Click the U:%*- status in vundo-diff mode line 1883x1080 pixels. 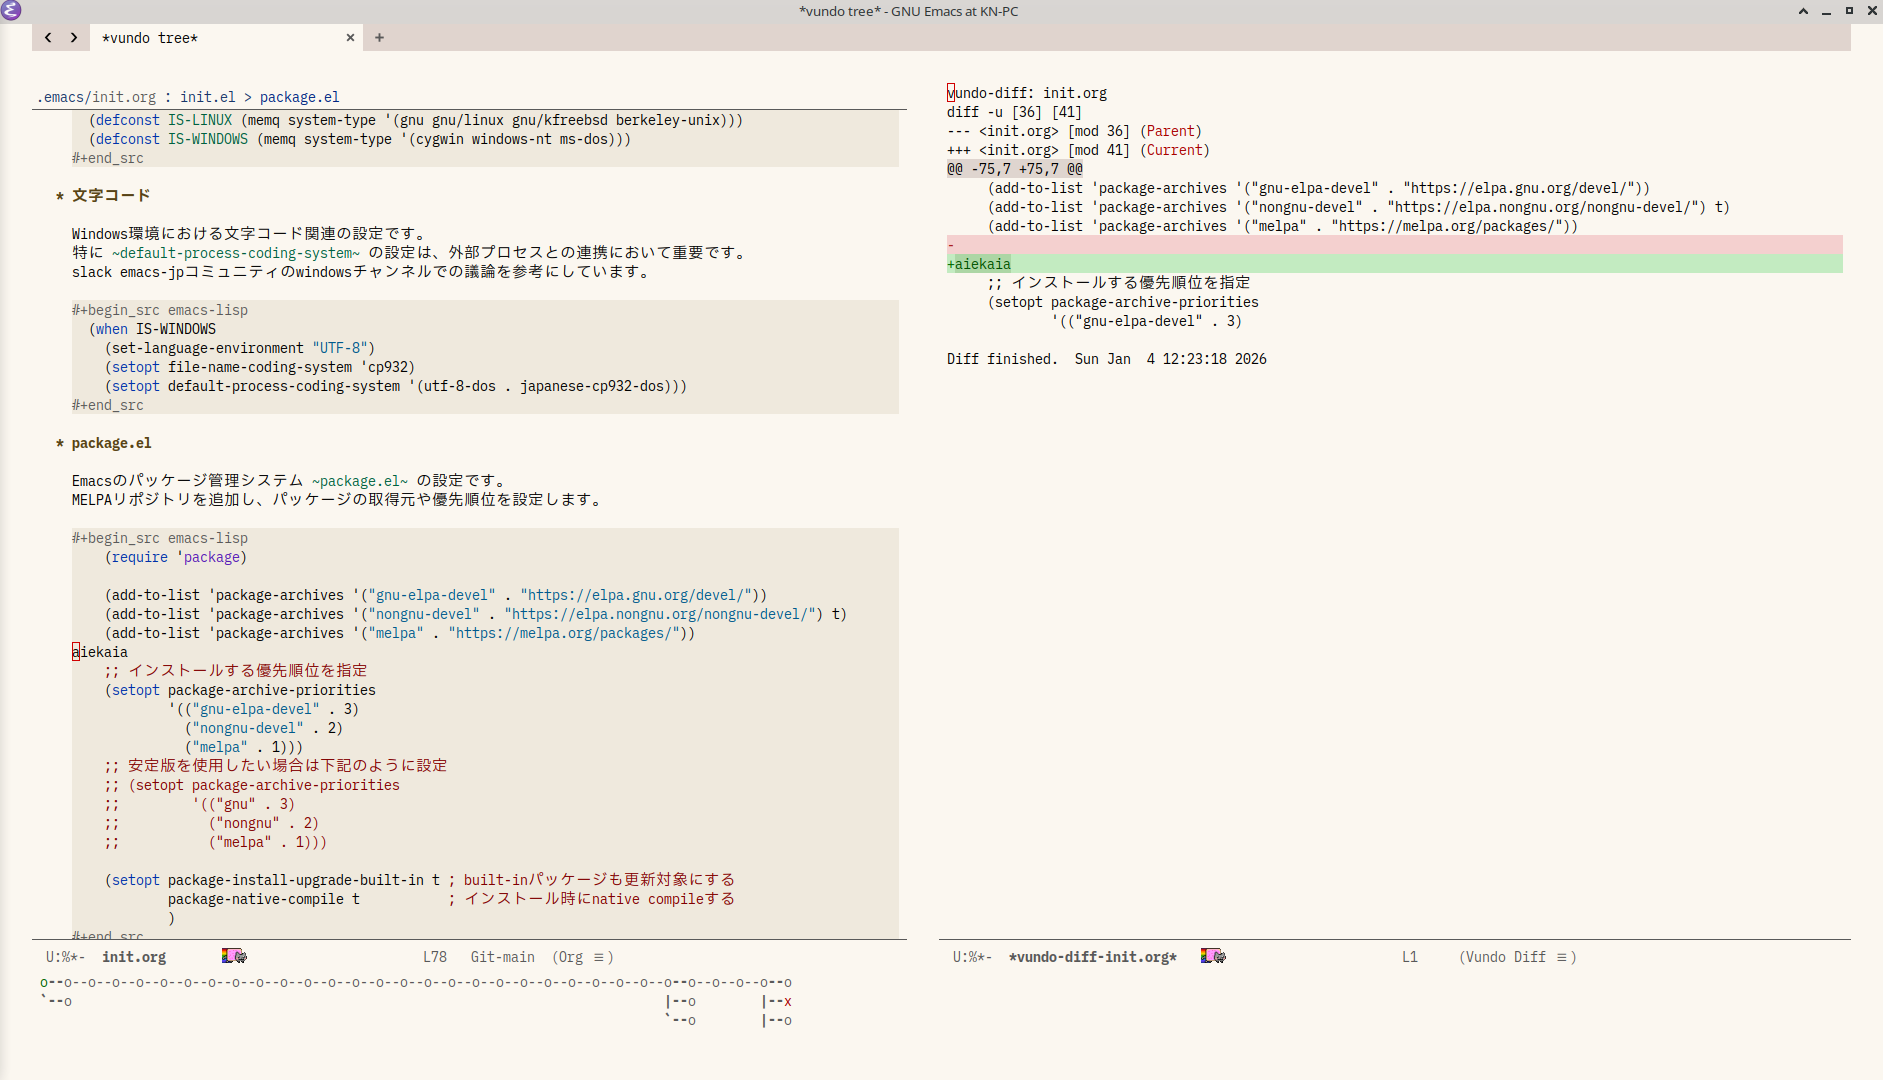(x=972, y=957)
